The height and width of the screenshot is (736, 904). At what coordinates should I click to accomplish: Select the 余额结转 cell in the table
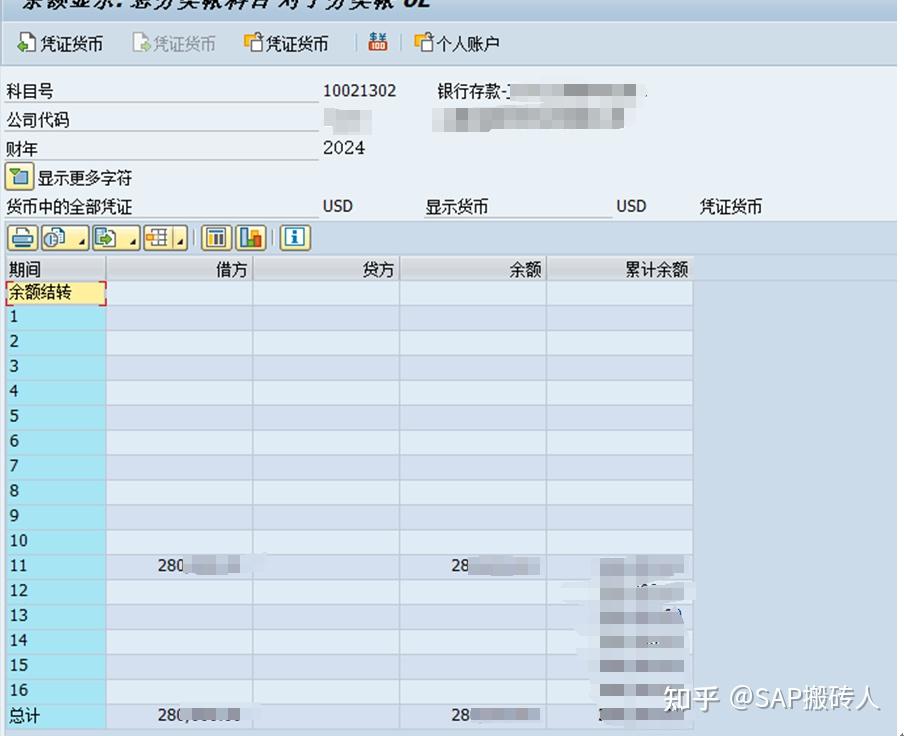click(x=55, y=291)
